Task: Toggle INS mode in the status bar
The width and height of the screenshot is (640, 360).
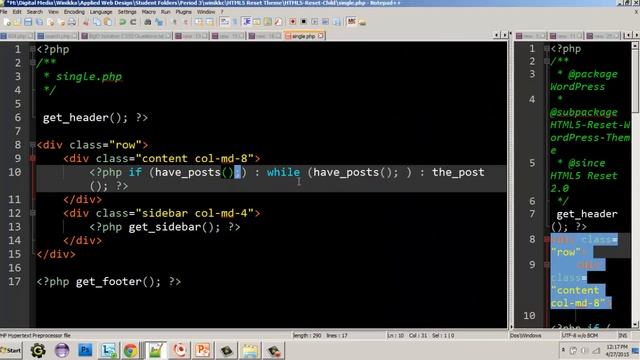Action: tap(623, 336)
